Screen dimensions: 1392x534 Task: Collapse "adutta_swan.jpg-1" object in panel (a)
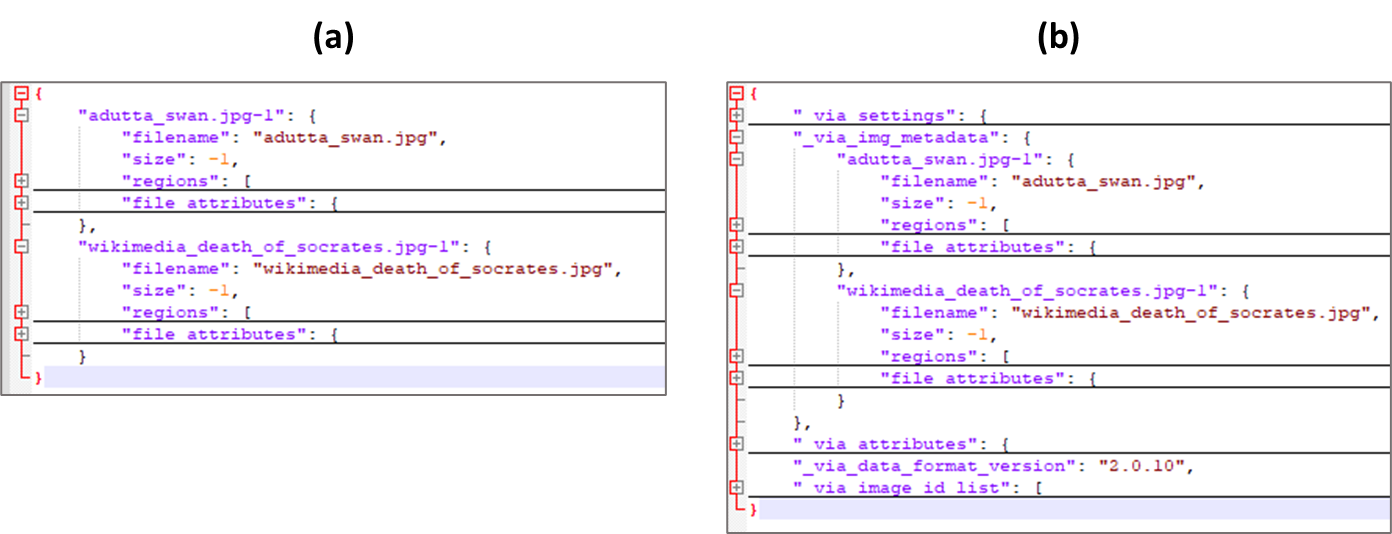(x=22, y=115)
